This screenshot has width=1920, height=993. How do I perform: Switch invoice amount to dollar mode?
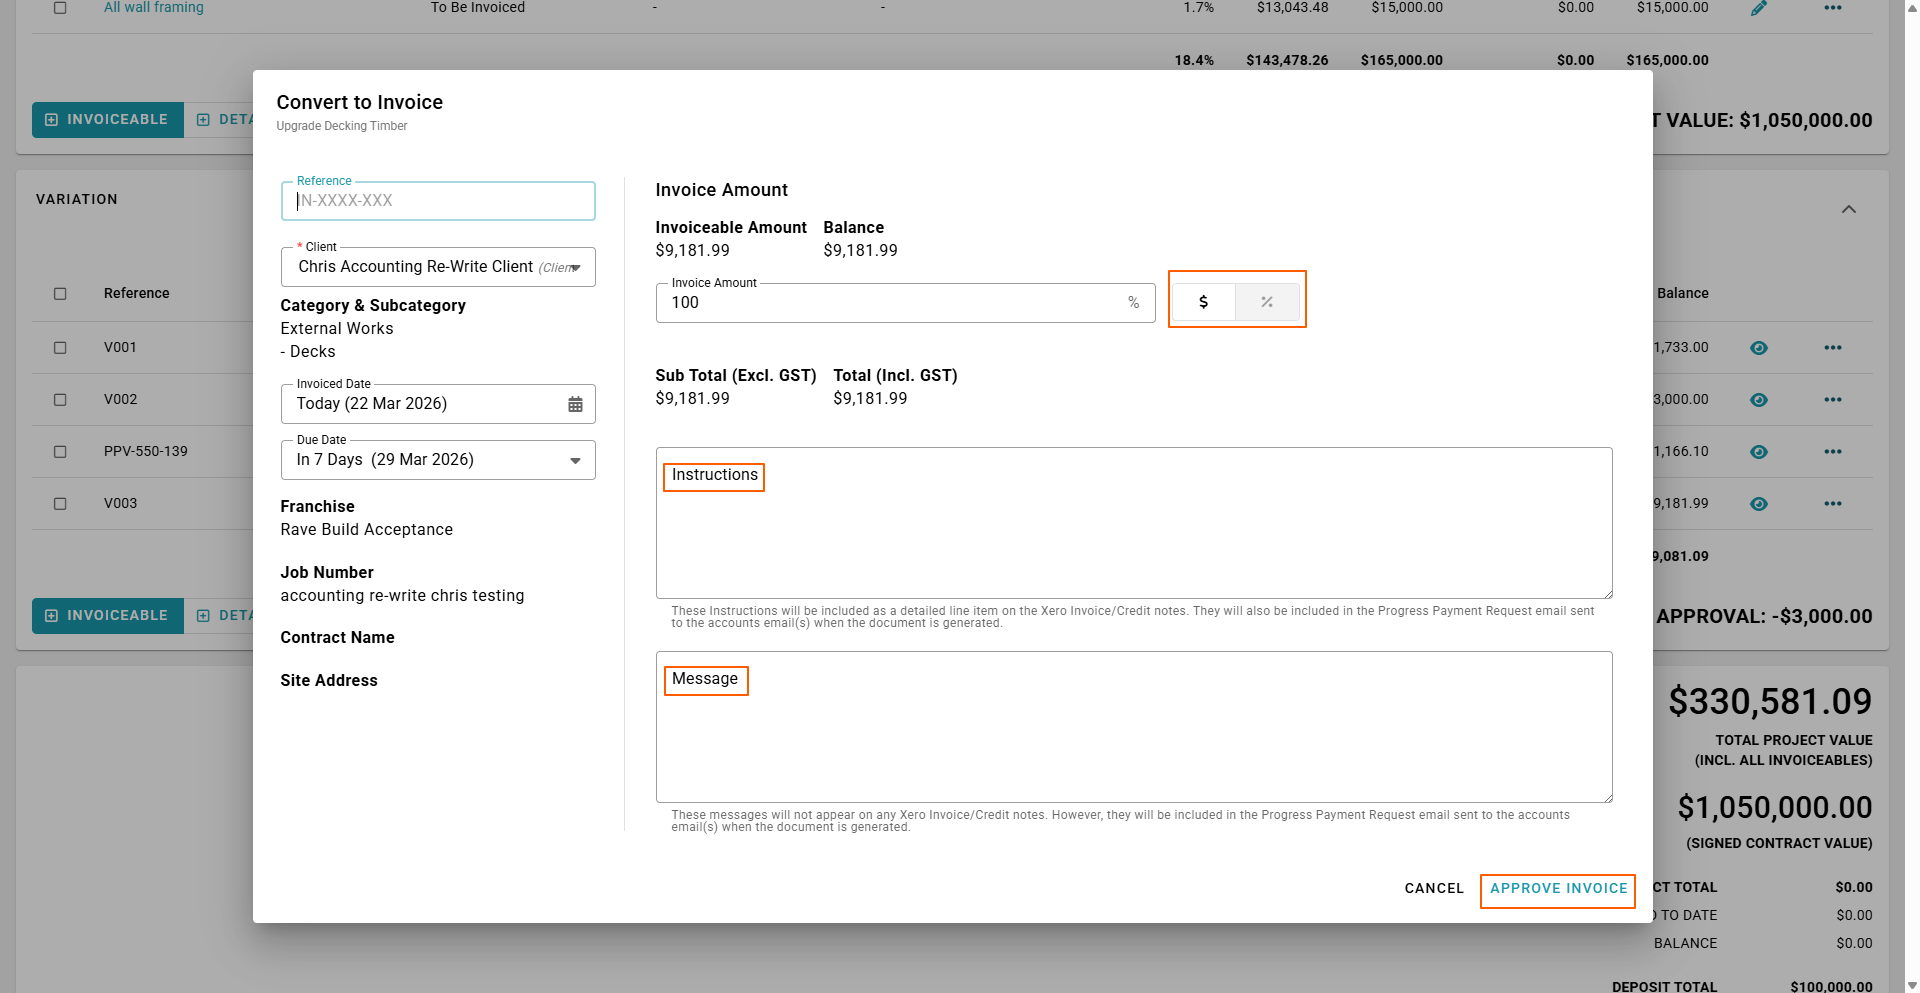point(1203,302)
